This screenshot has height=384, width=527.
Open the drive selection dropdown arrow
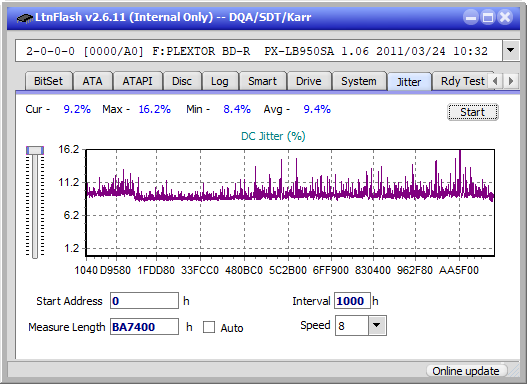[x=511, y=51]
